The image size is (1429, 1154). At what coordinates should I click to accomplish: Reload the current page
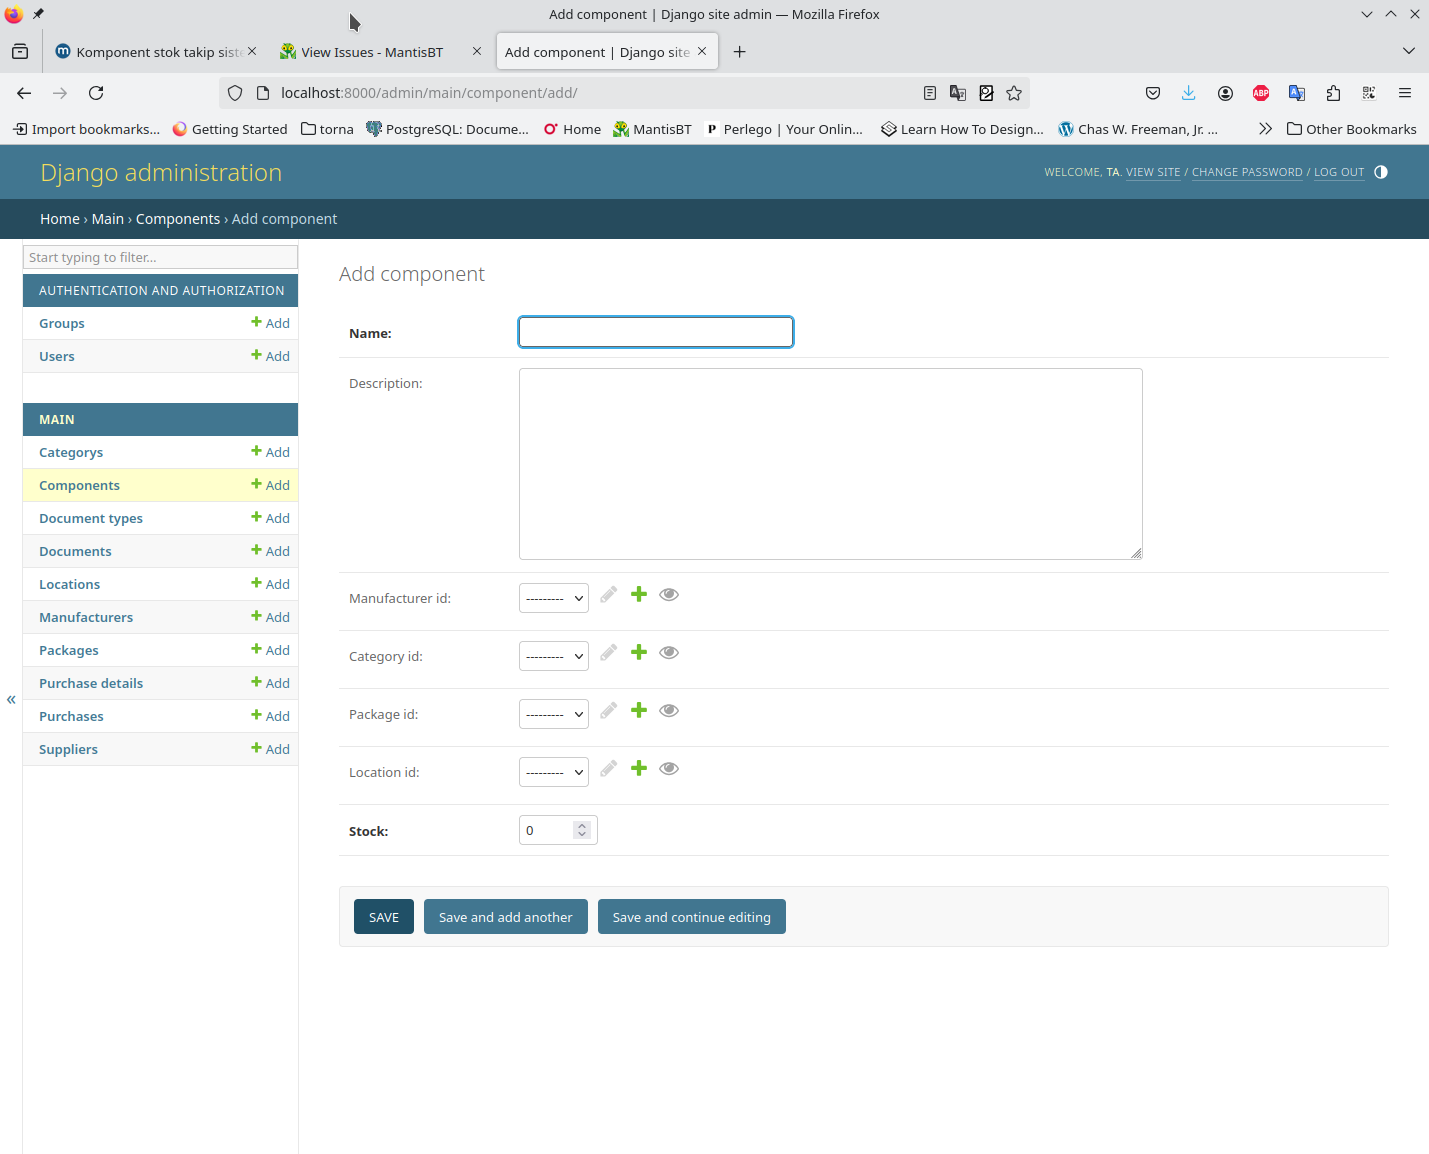[x=96, y=93]
